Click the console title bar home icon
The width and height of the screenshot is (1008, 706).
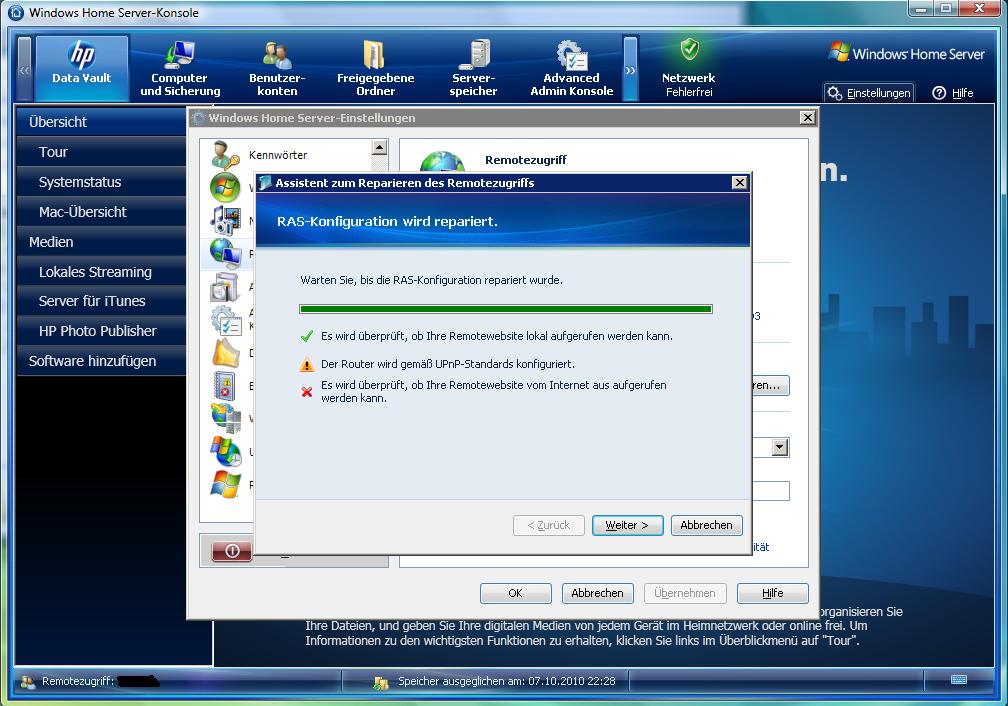pos(15,12)
